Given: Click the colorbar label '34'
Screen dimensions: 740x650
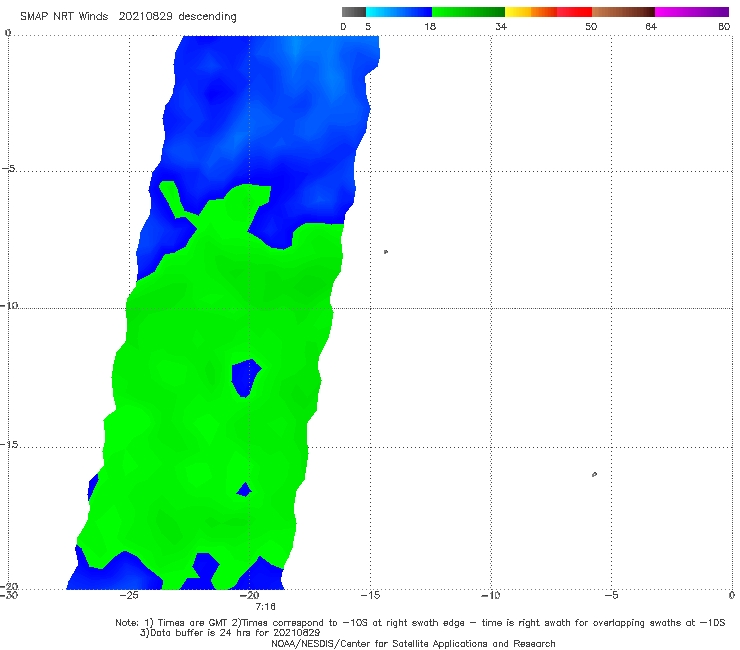Looking at the screenshot, I should tap(501, 26).
